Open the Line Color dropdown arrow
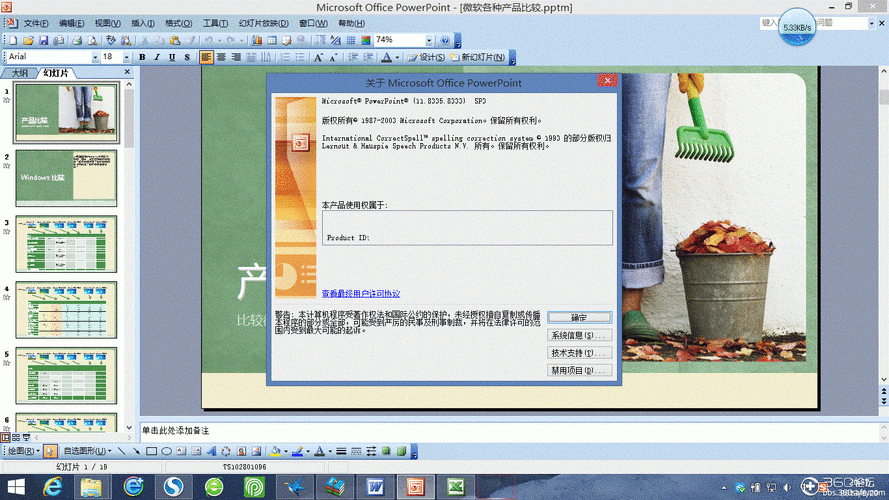 [308, 451]
